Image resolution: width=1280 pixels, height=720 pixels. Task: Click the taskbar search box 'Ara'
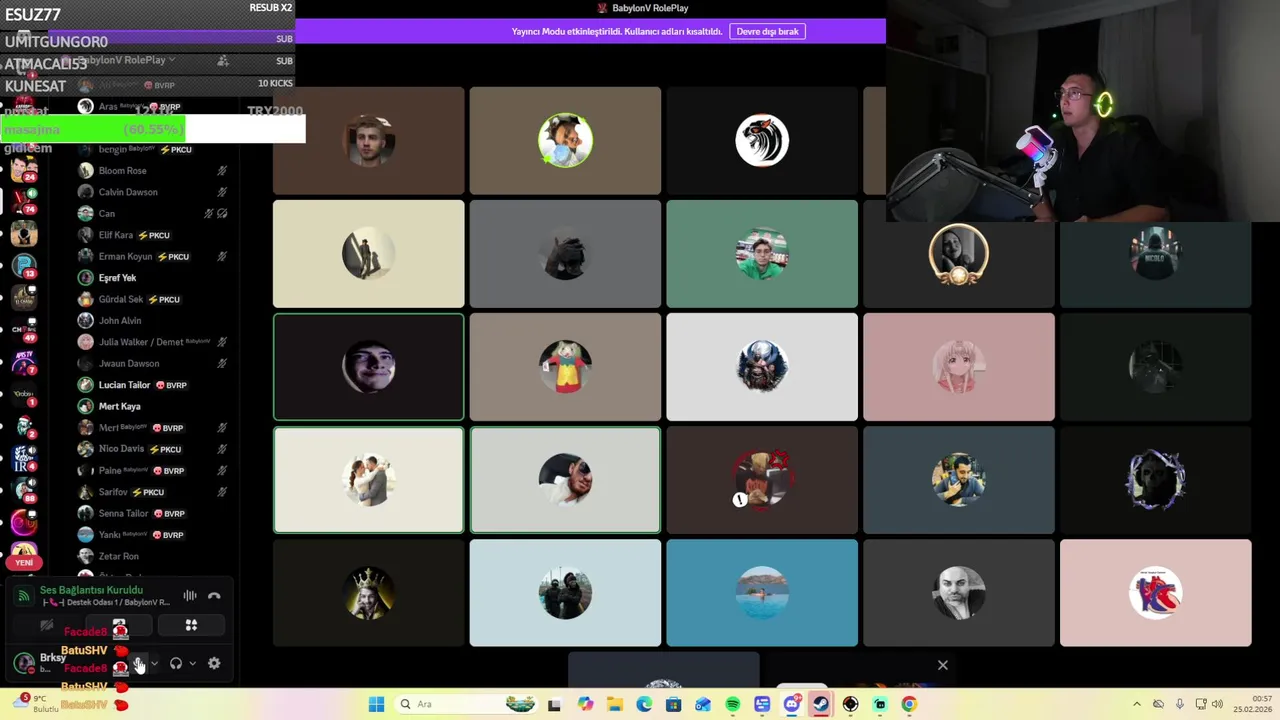pyautogui.click(x=466, y=704)
